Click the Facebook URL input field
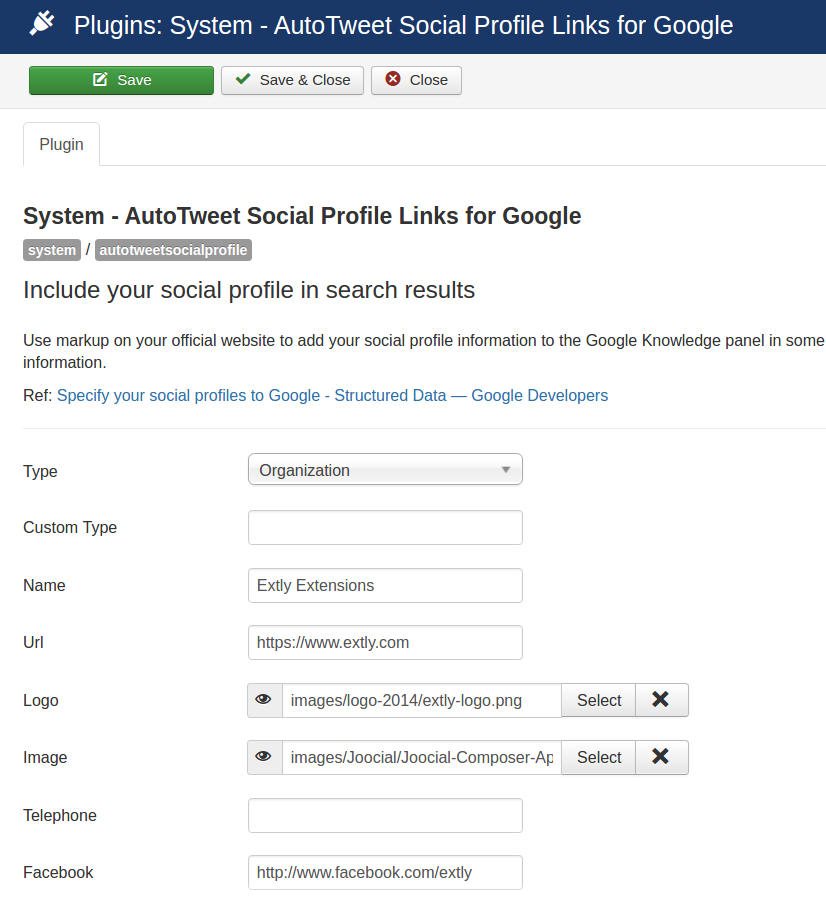 coord(385,872)
